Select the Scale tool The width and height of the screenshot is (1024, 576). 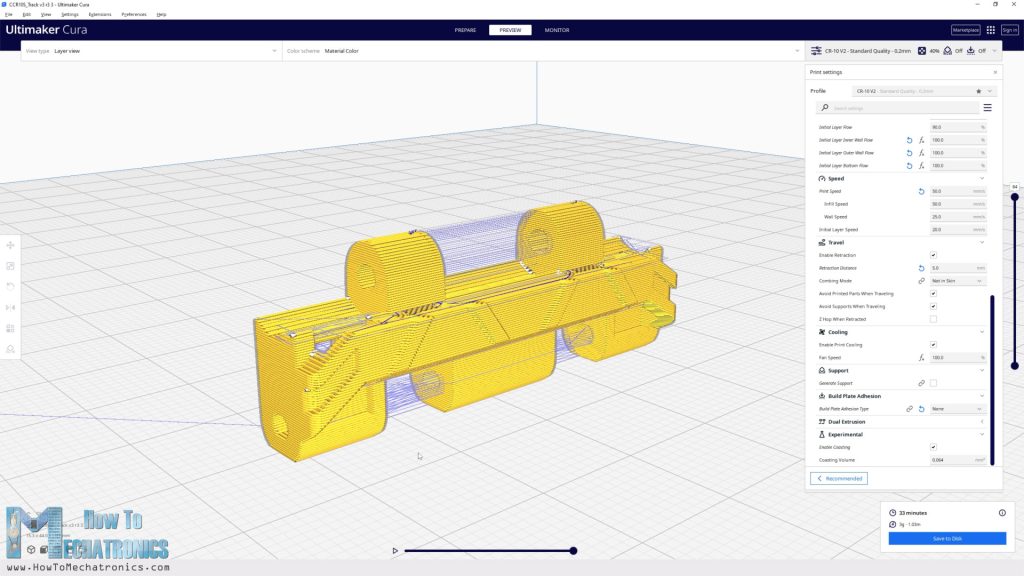[10, 265]
